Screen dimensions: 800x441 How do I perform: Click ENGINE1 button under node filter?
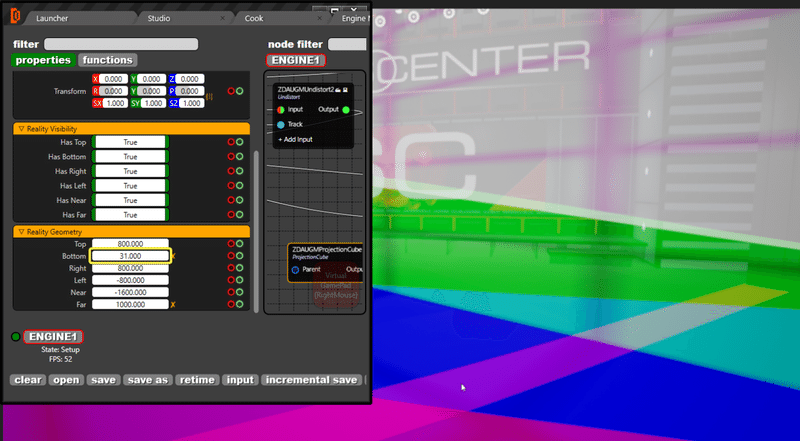[x=296, y=60]
